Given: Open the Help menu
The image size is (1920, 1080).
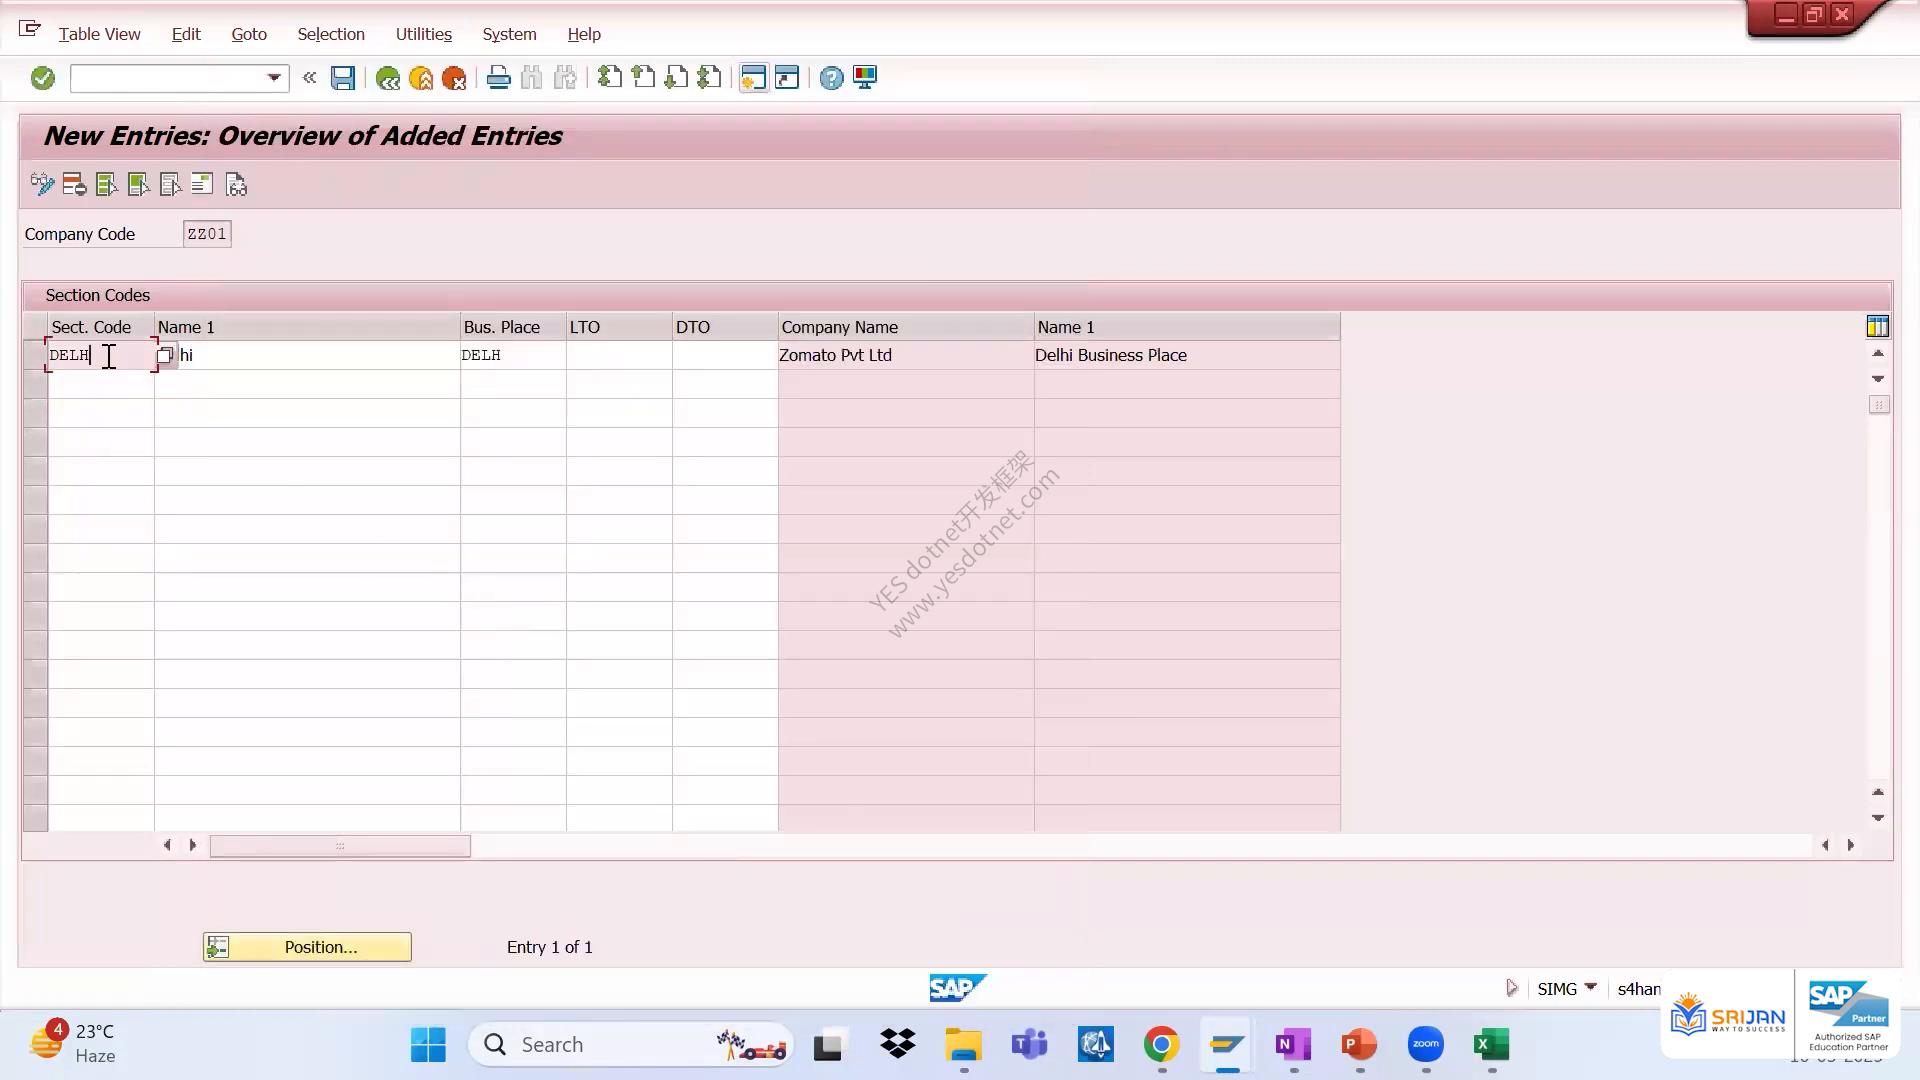Looking at the screenshot, I should pos(584,34).
